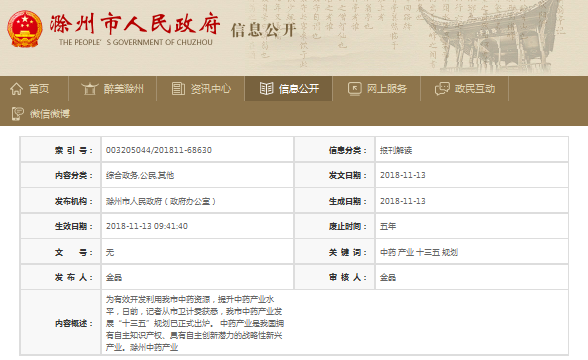The height and width of the screenshot is (360, 588).
Task: Click the 信息分类 label cell
Action: [x=334, y=150]
